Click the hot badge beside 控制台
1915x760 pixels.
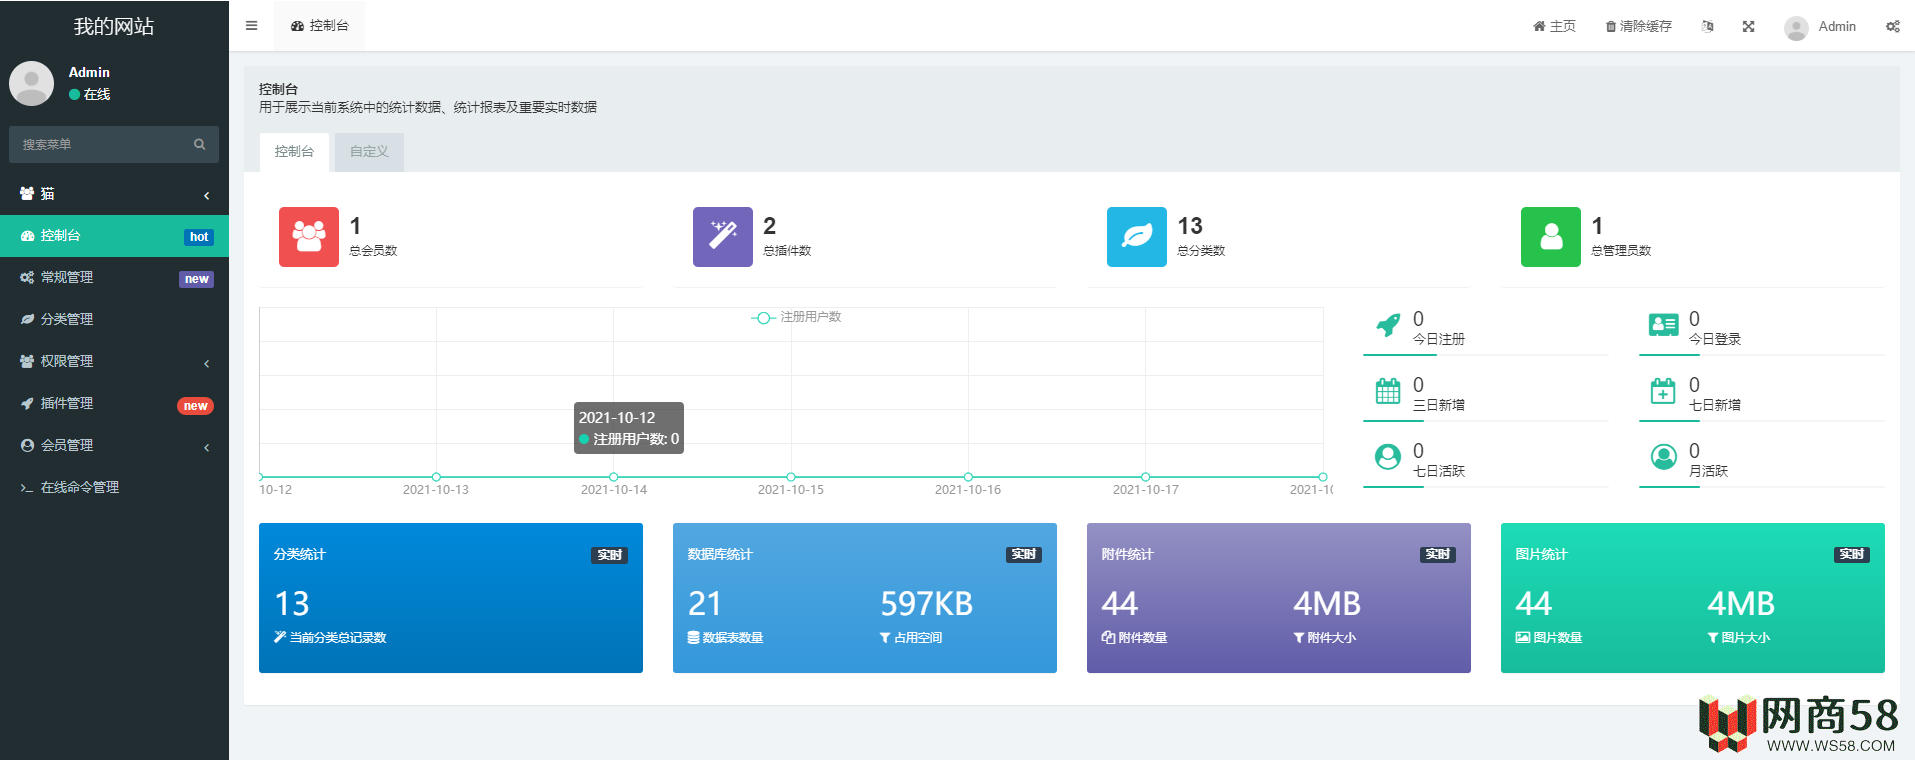[199, 237]
